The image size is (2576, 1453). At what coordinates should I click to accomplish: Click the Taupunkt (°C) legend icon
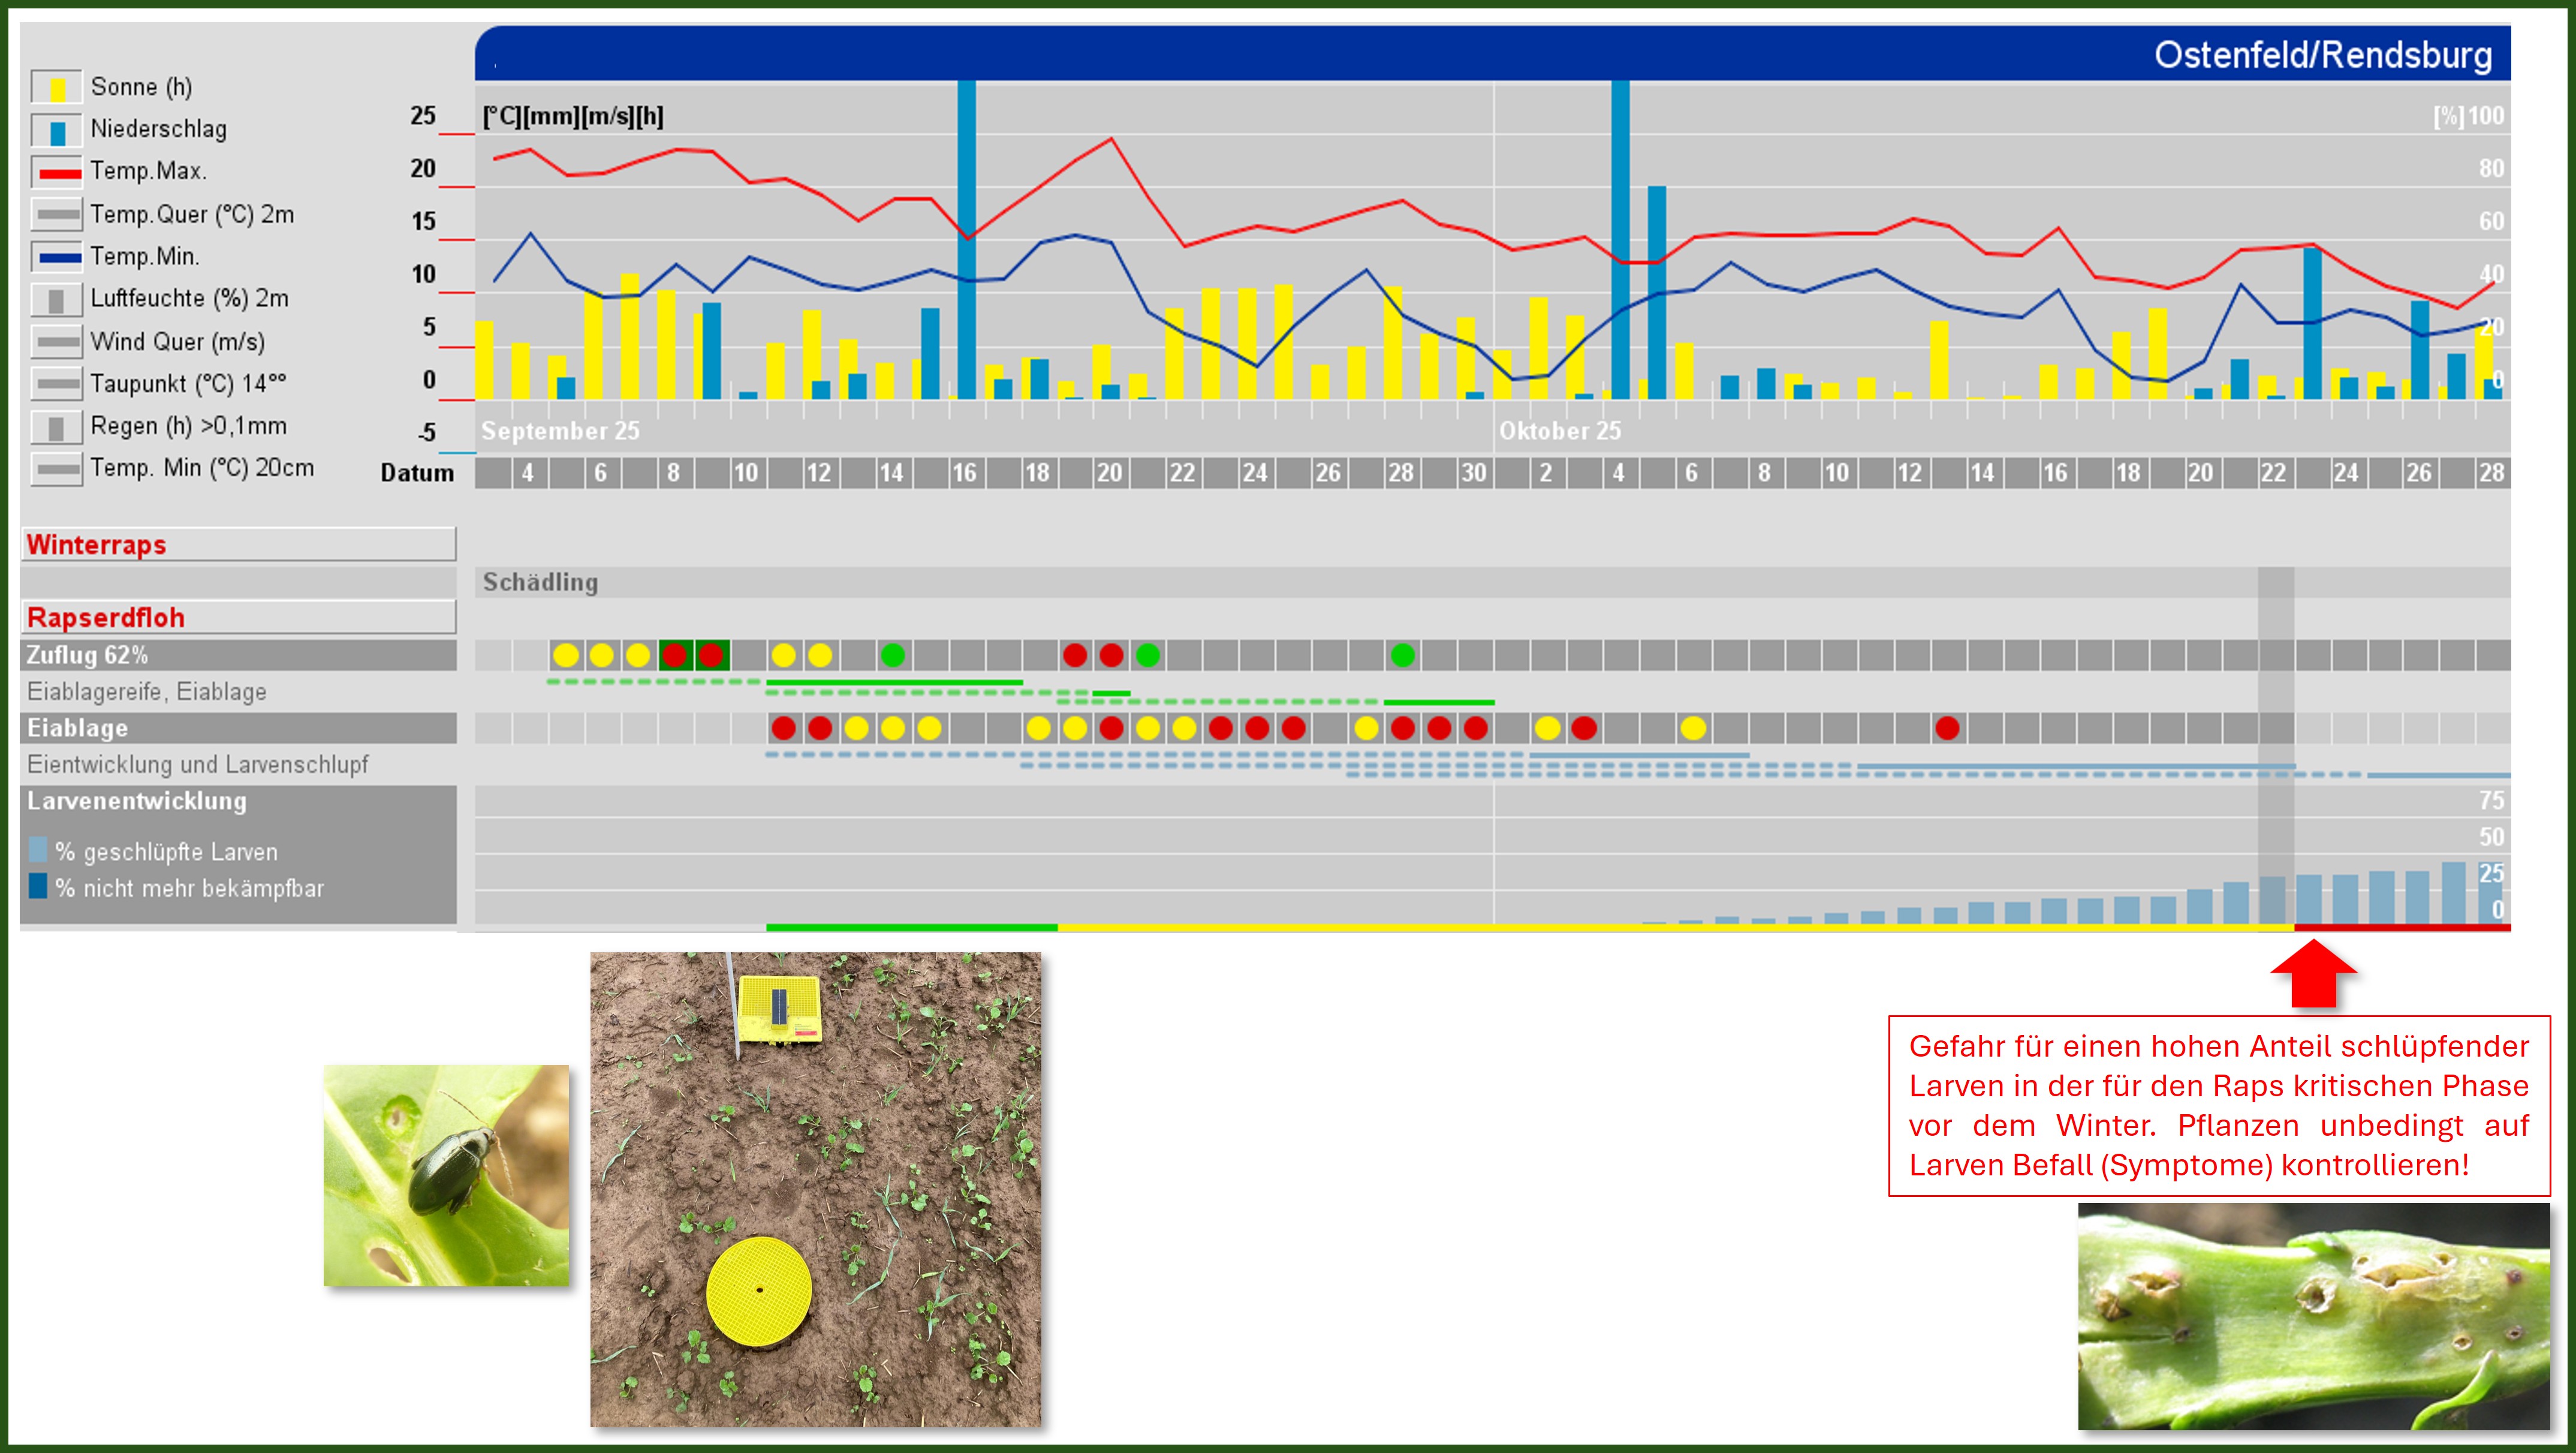[x=56, y=384]
